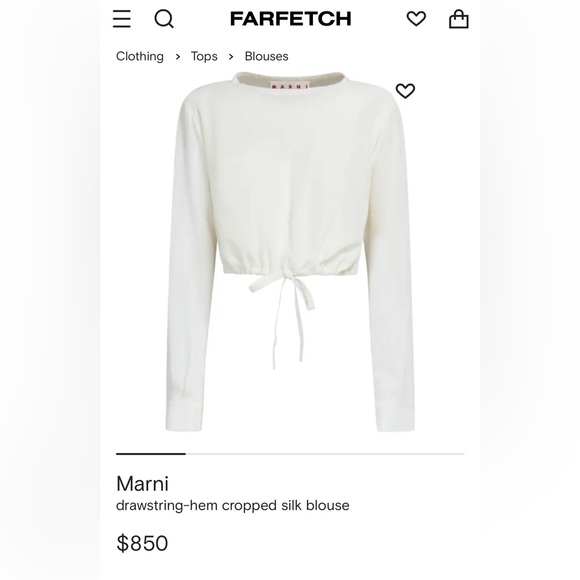Click the image carousel progress bar

[x=290, y=453]
